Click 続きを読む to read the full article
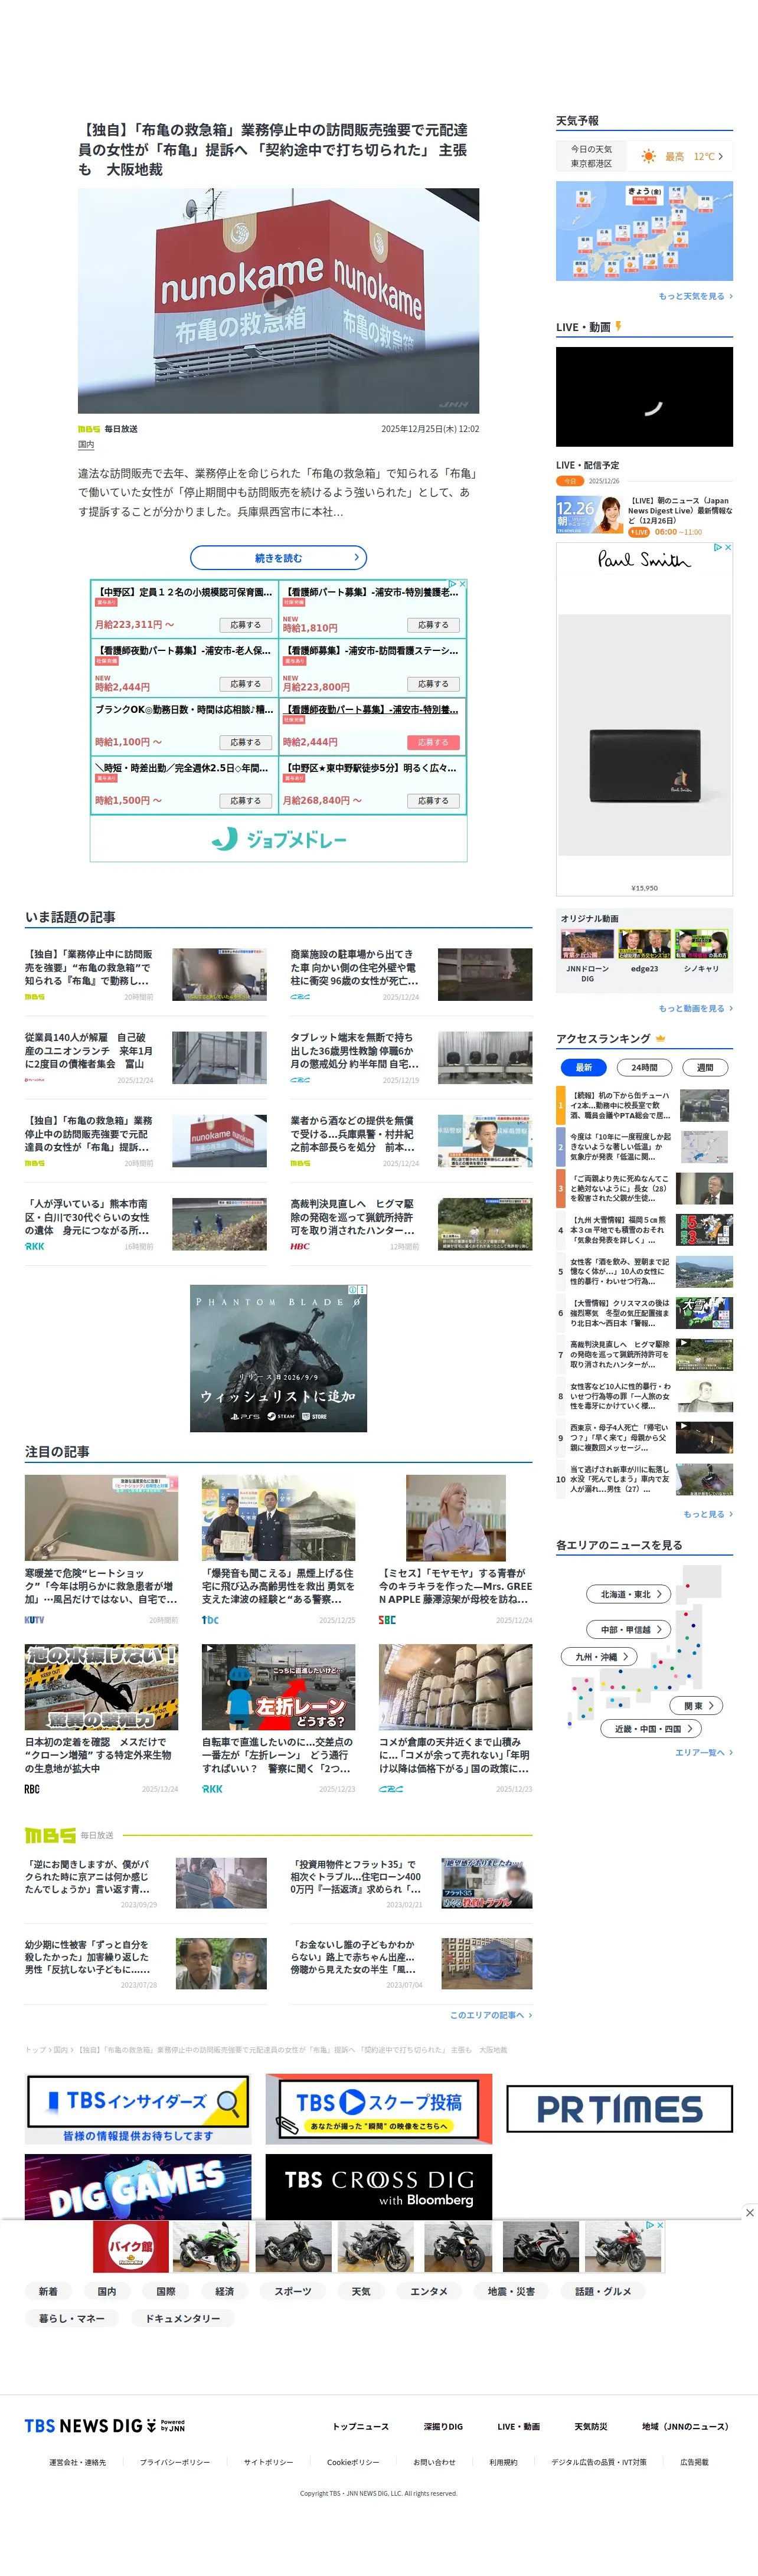Image resolution: width=758 pixels, height=2576 pixels. (x=278, y=557)
